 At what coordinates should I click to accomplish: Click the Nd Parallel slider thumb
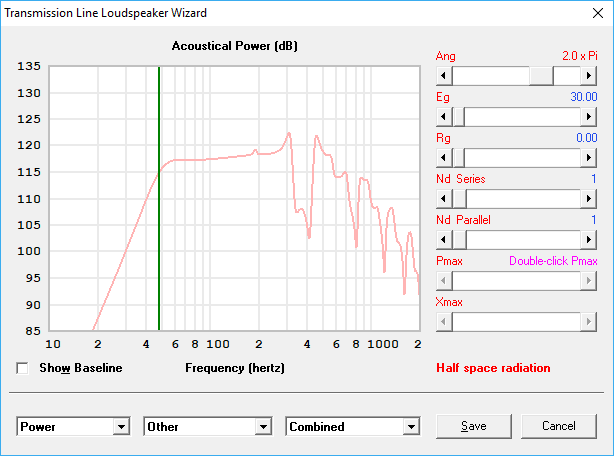(x=459, y=240)
